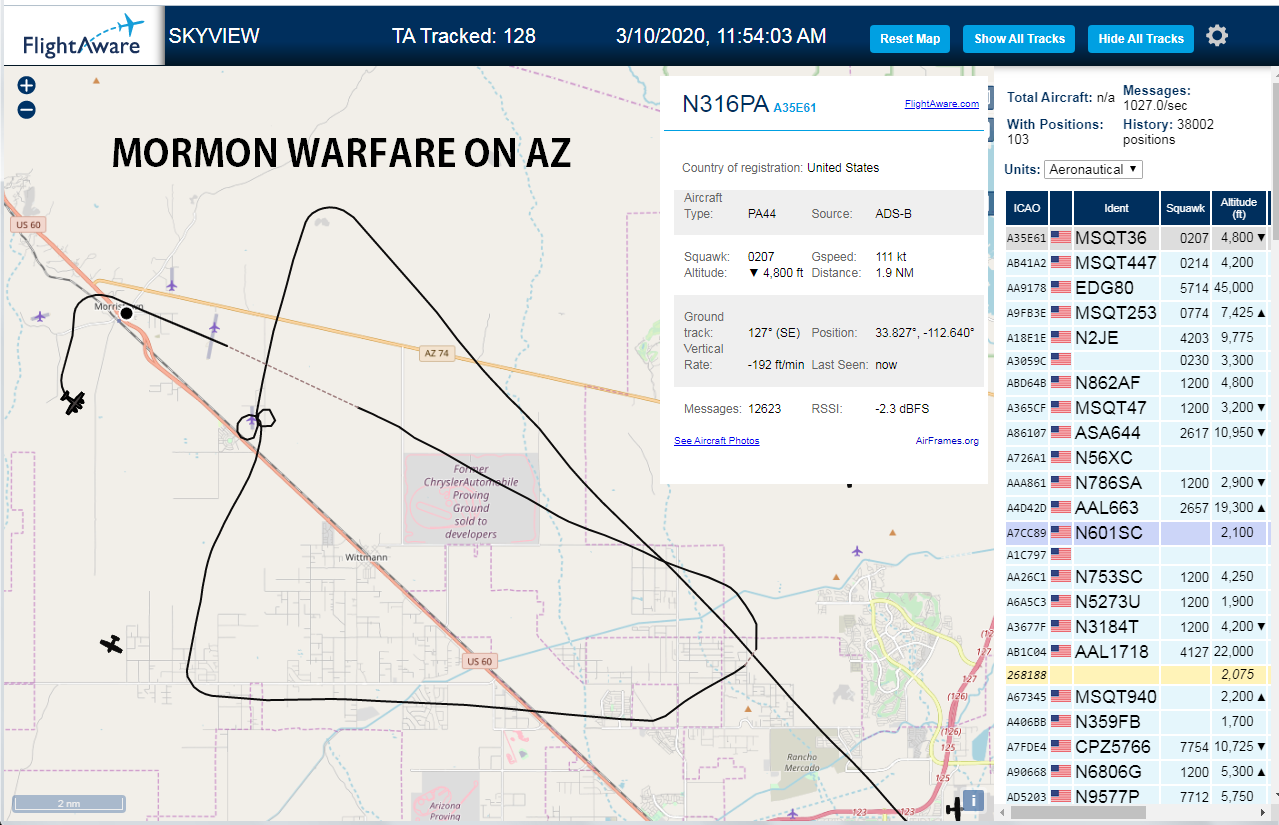
Task: Select the N753SC aircraft row
Action: pyautogui.click(x=1137, y=576)
